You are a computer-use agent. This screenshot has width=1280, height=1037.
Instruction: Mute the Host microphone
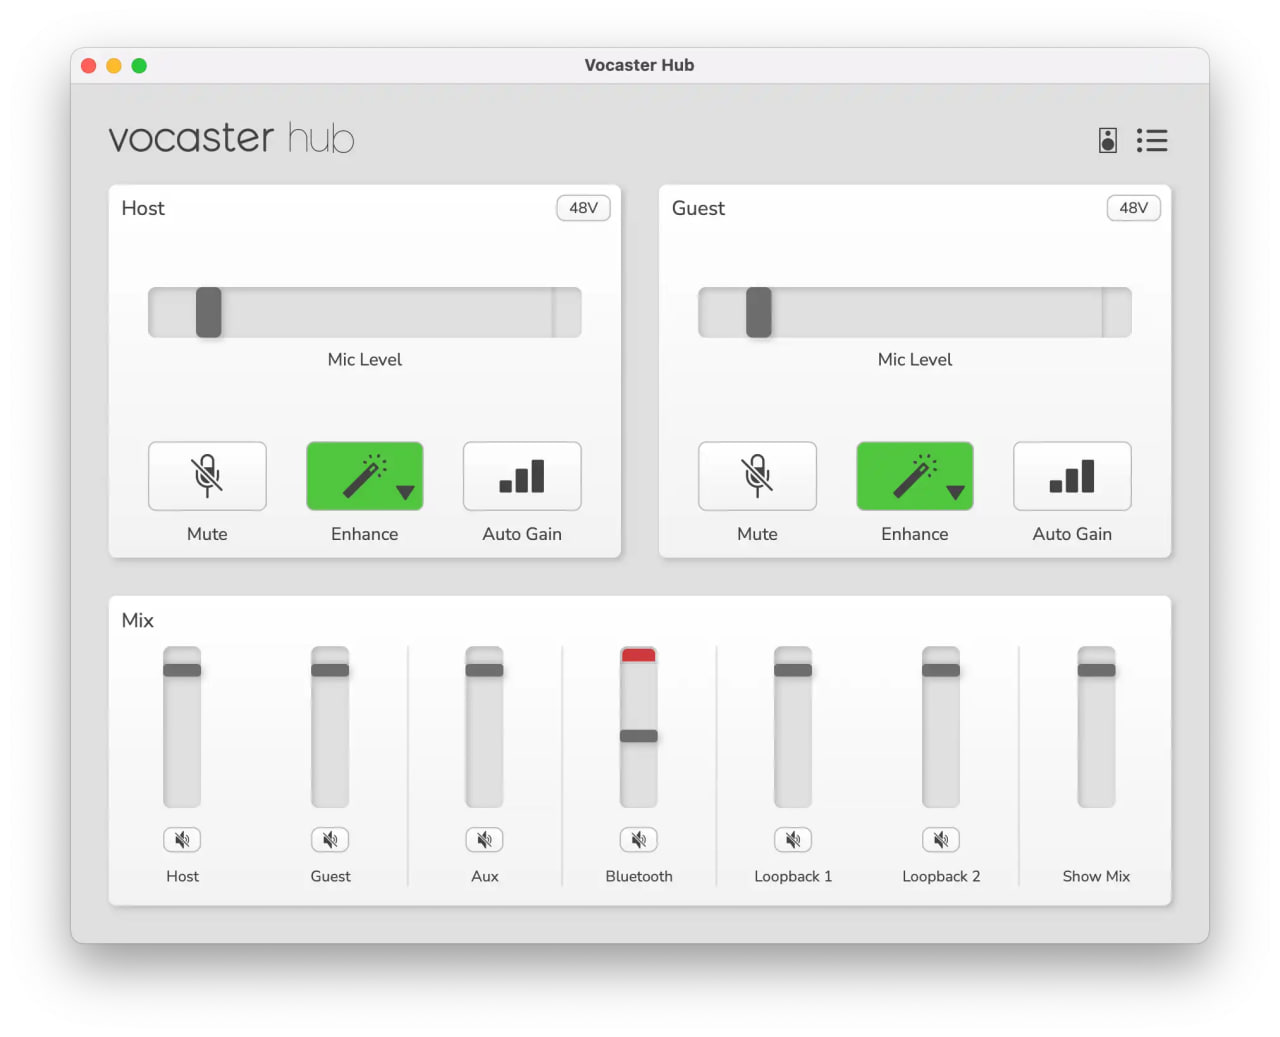207,476
